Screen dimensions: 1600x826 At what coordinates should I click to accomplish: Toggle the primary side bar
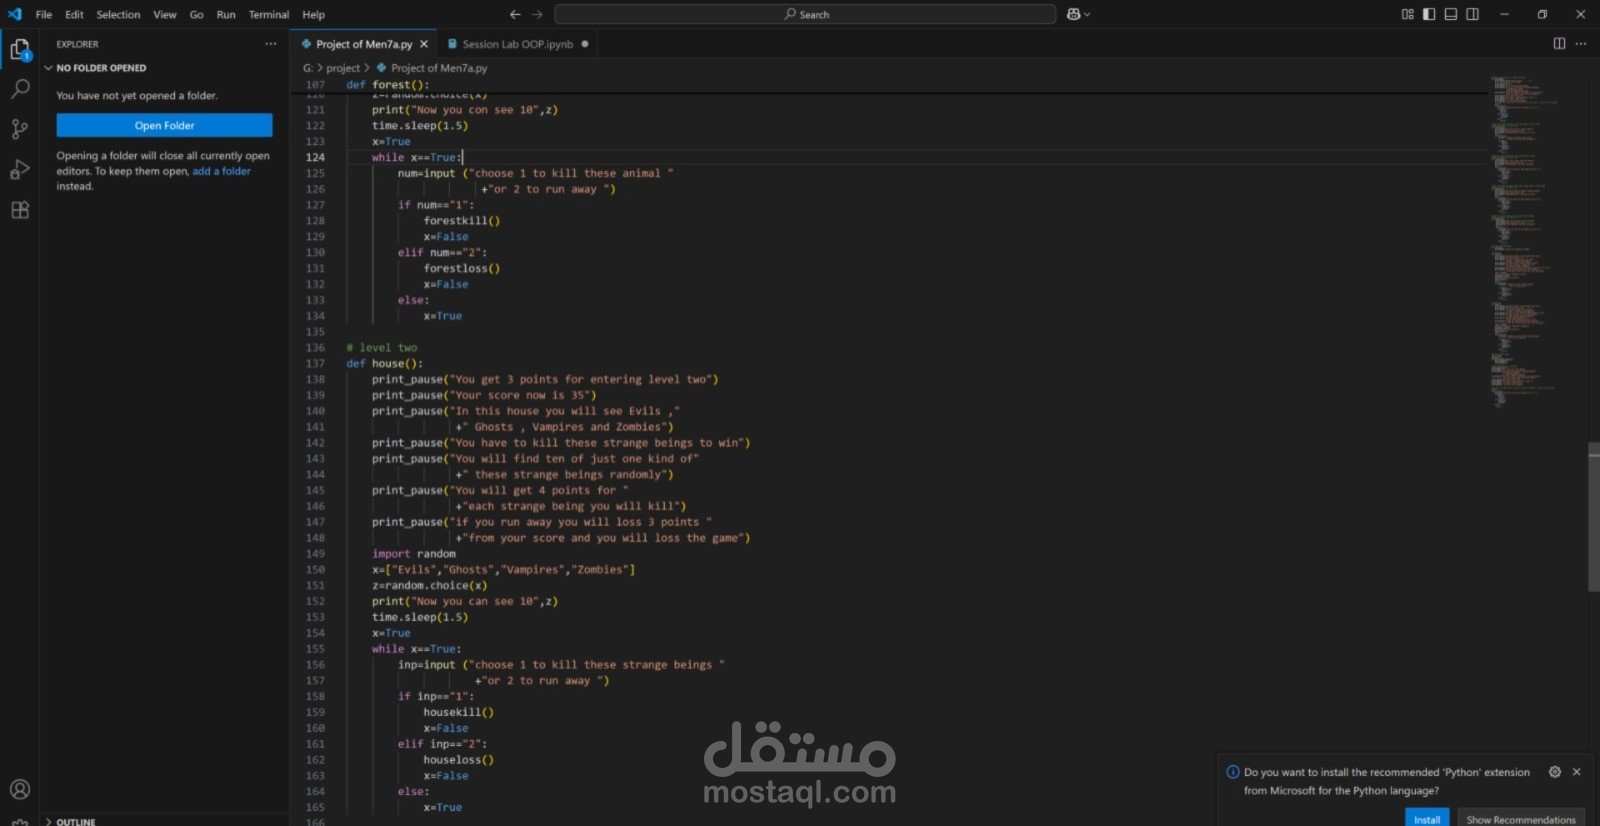[1429, 14]
